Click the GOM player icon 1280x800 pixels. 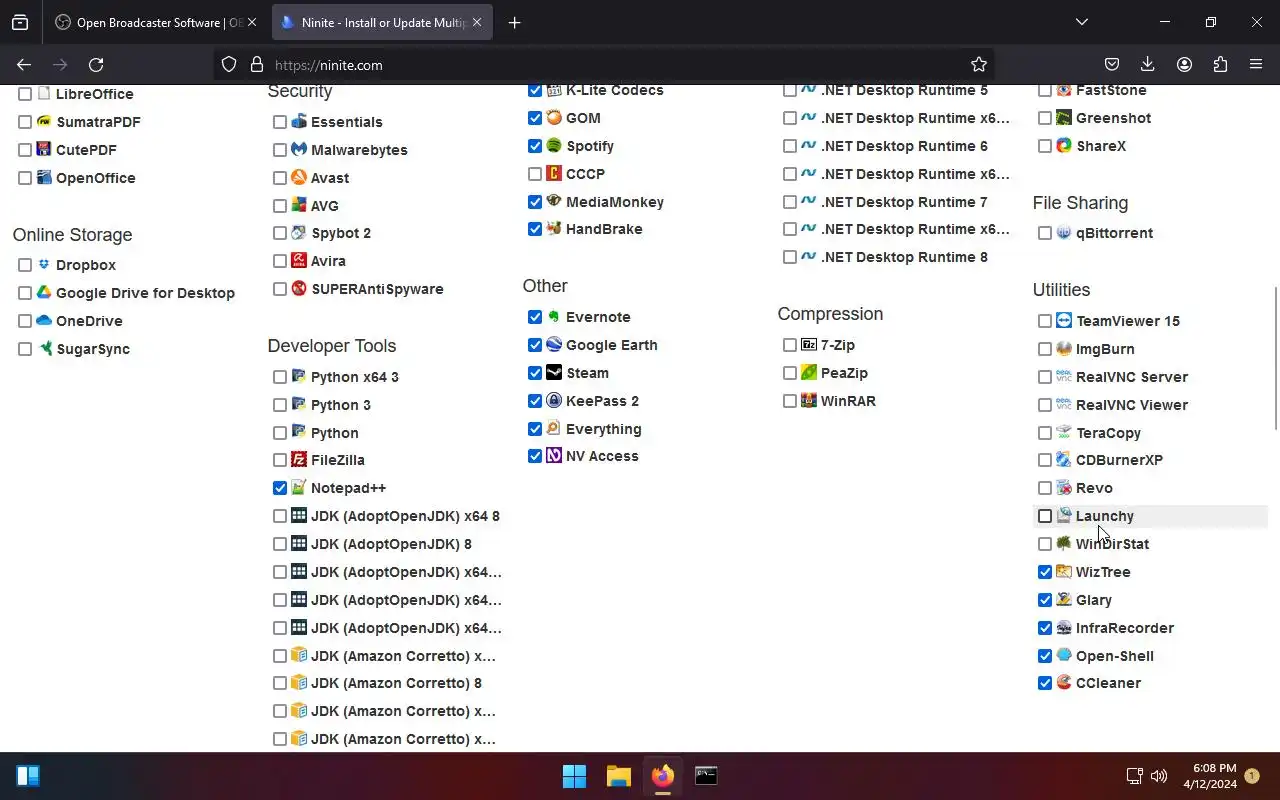(553, 117)
